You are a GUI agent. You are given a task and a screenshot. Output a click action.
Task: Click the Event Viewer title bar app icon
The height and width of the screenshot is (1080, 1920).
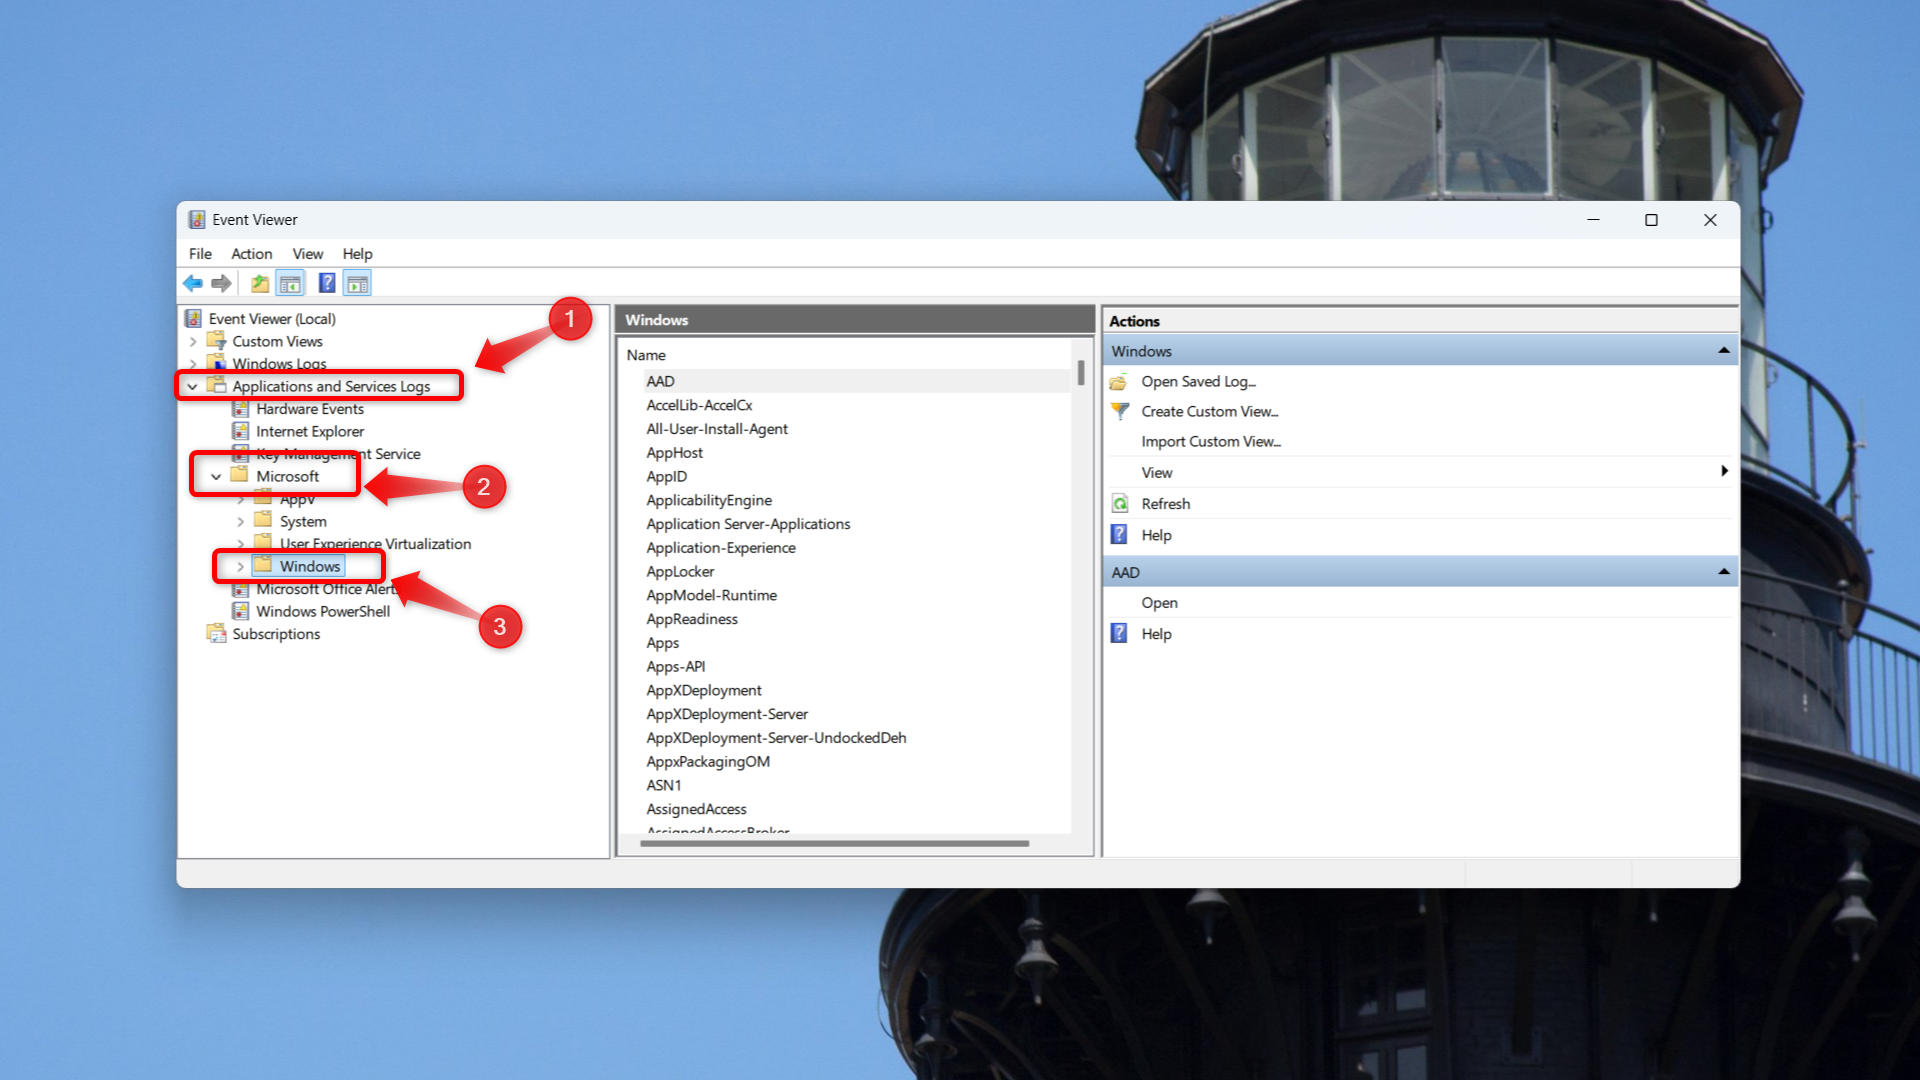[197, 220]
